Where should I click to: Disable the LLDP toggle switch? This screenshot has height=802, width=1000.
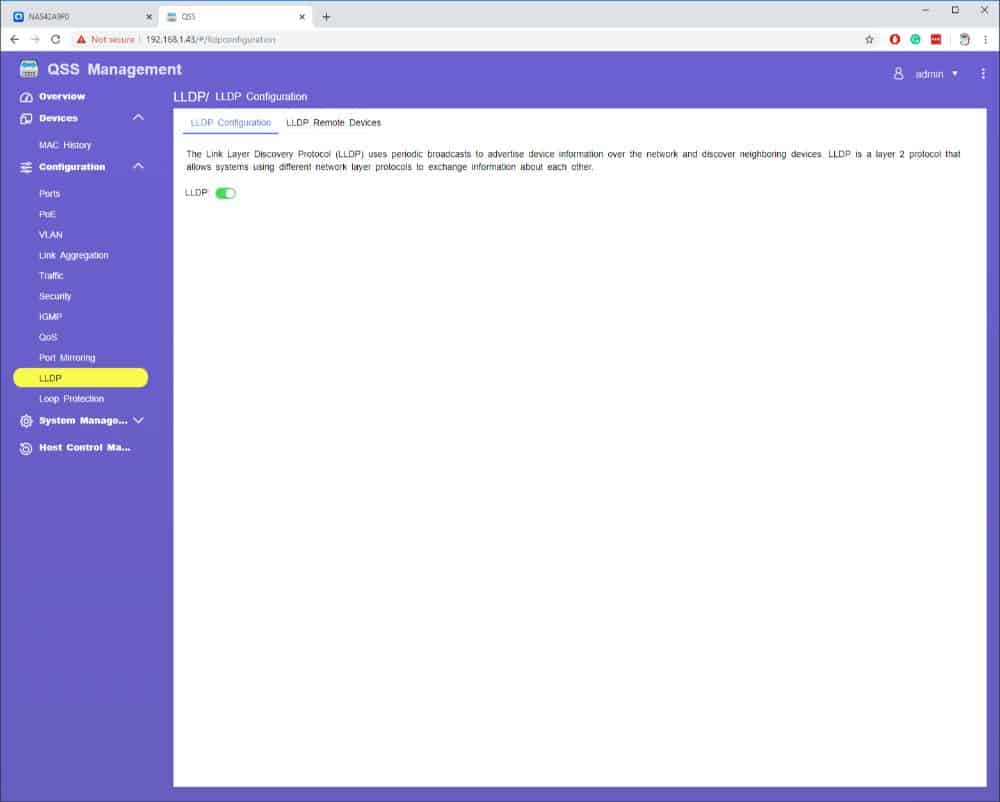click(225, 193)
